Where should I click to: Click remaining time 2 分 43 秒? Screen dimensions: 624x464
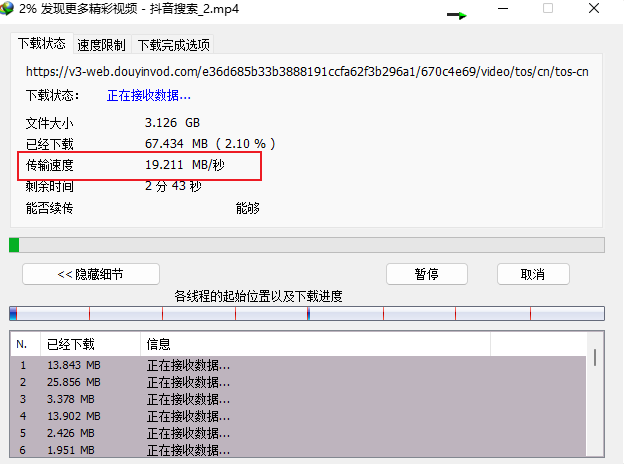pyautogui.click(x=173, y=186)
